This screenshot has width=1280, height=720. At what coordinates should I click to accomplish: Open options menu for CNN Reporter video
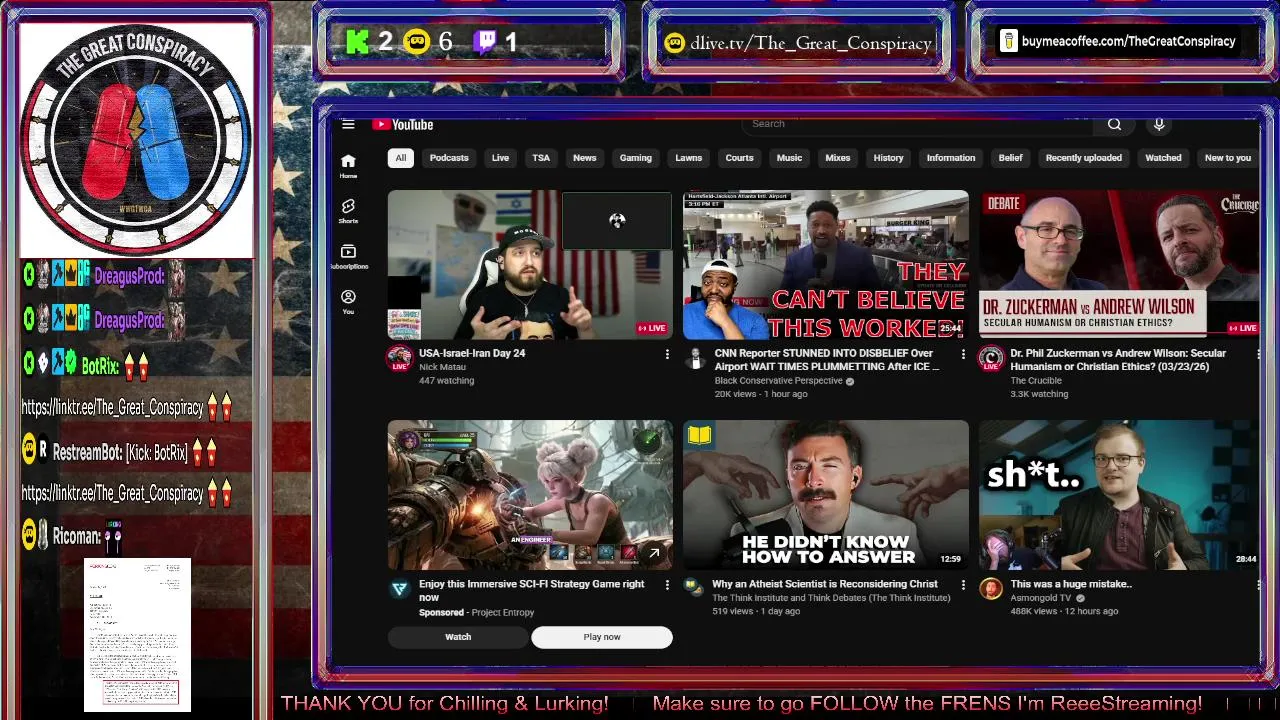tap(963, 354)
